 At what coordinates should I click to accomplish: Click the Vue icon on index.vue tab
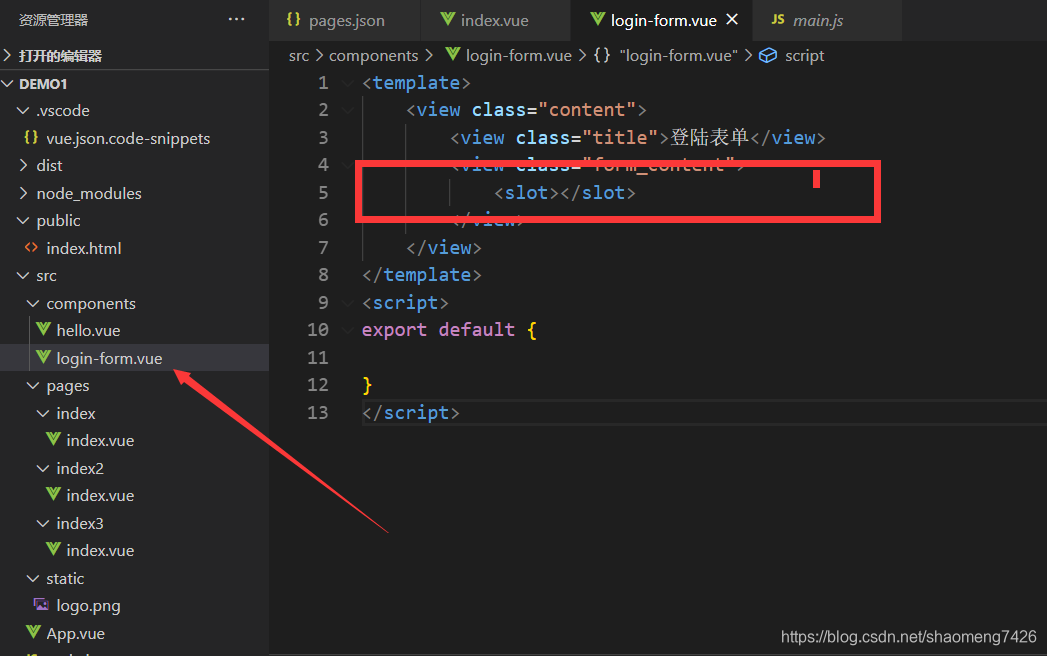tap(448, 19)
